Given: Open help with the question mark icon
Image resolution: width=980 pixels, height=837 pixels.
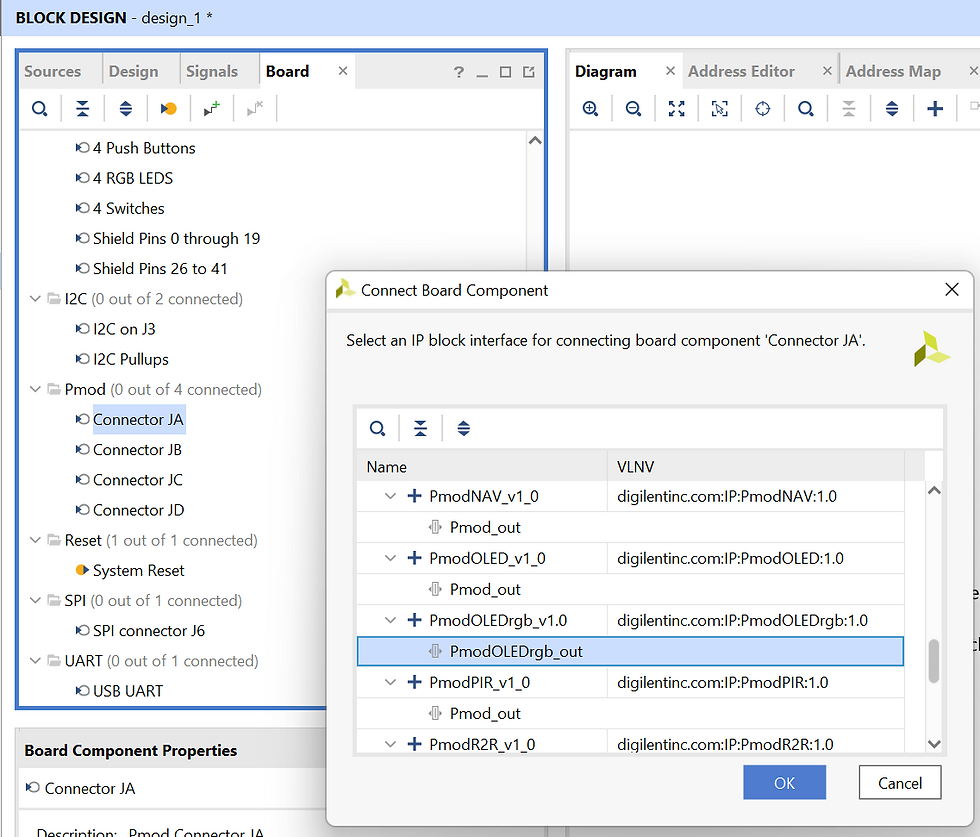Looking at the screenshot, I should tap(459, 72).
